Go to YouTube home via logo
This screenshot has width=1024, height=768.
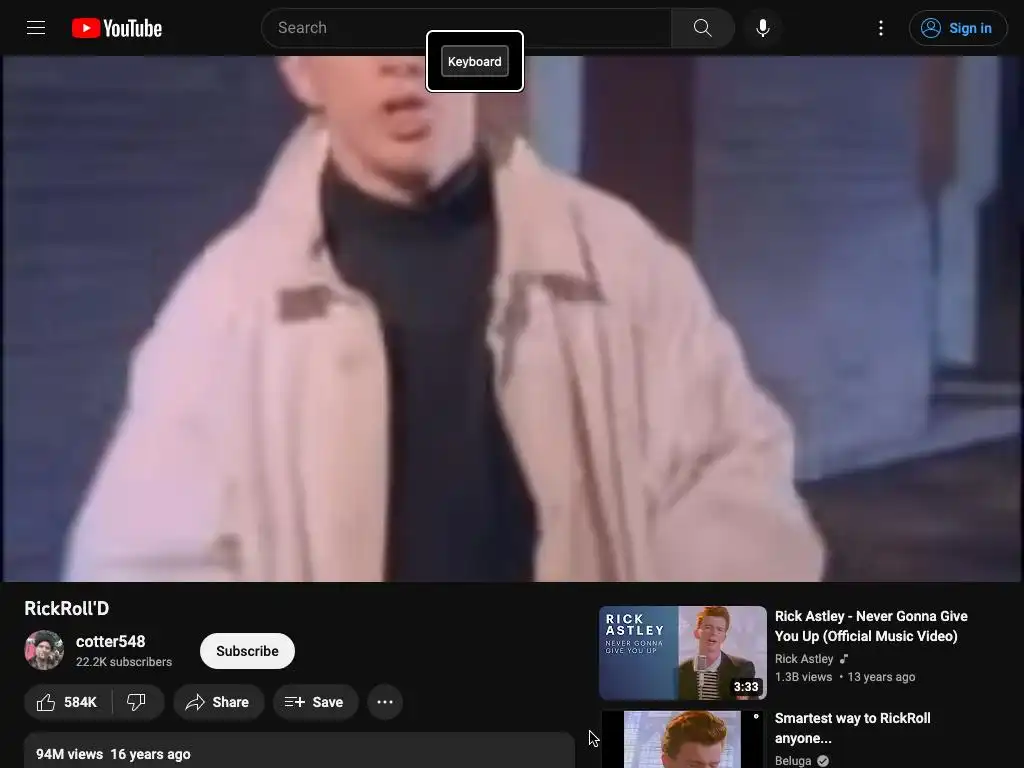(117, 28)
